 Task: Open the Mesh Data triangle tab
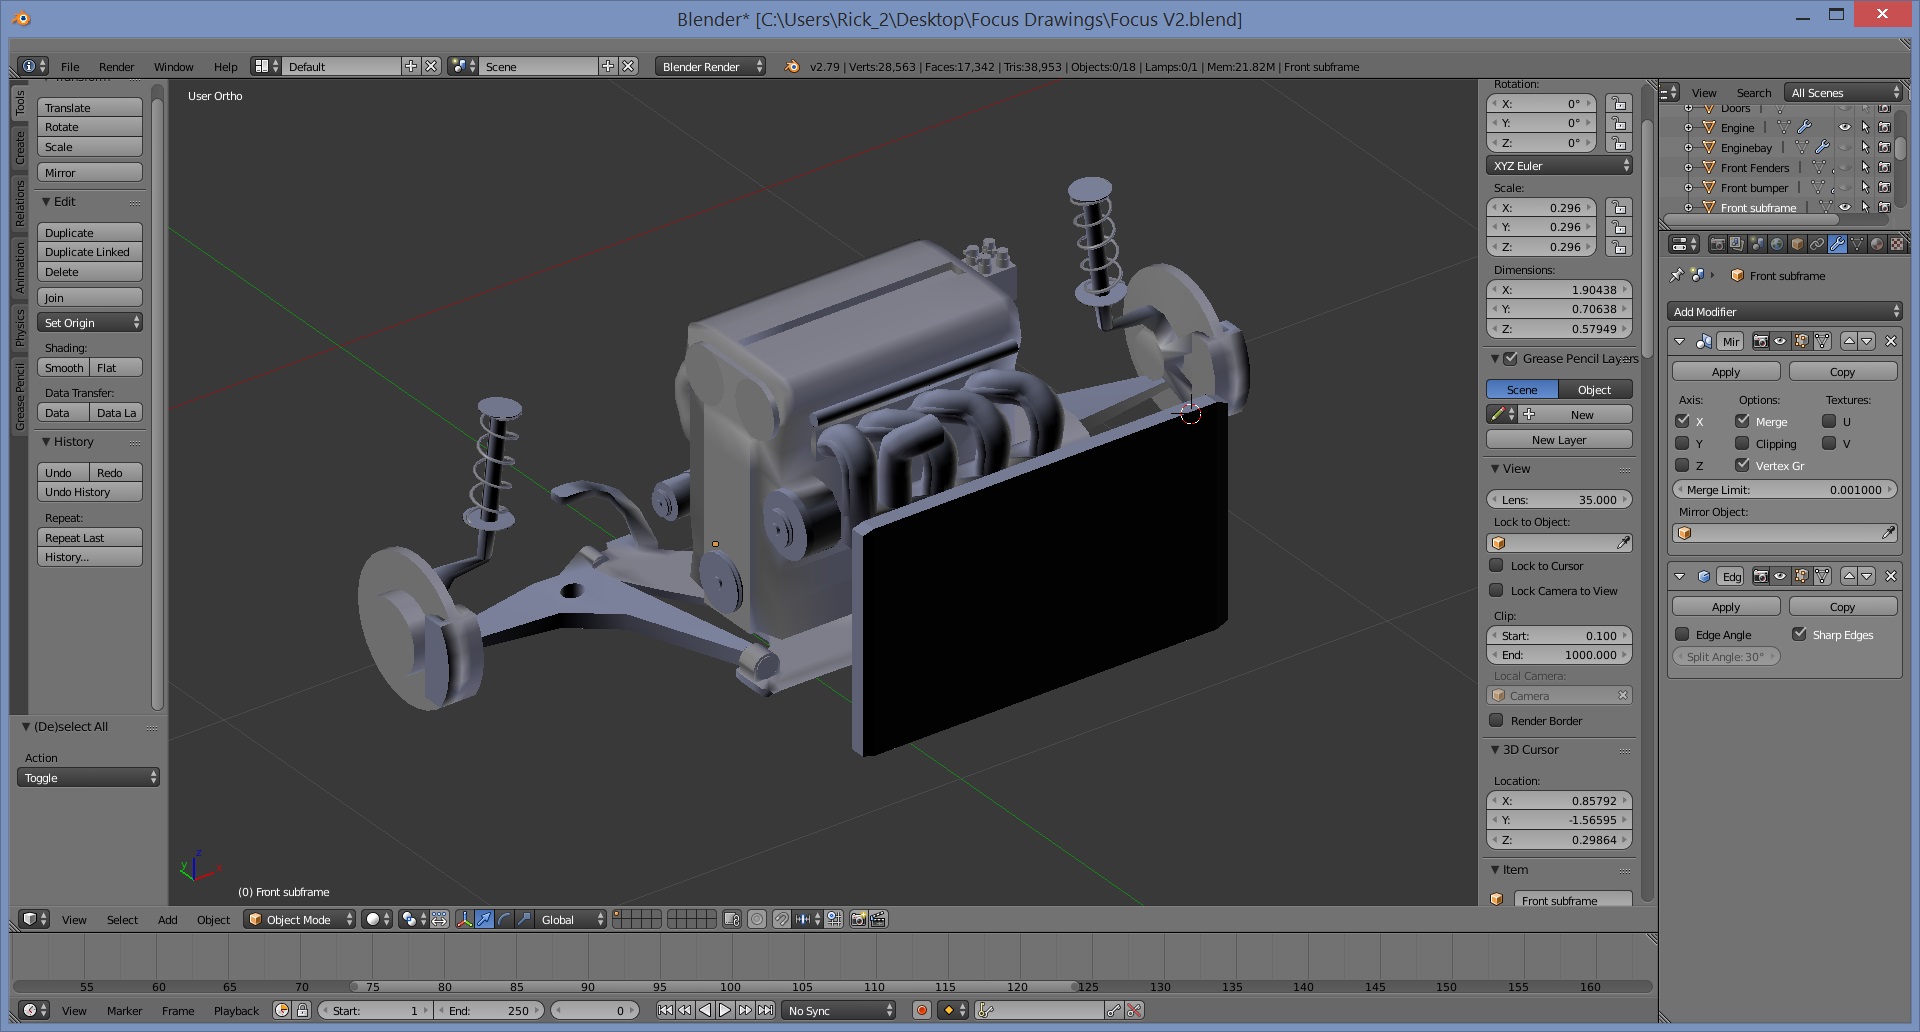1857,244
